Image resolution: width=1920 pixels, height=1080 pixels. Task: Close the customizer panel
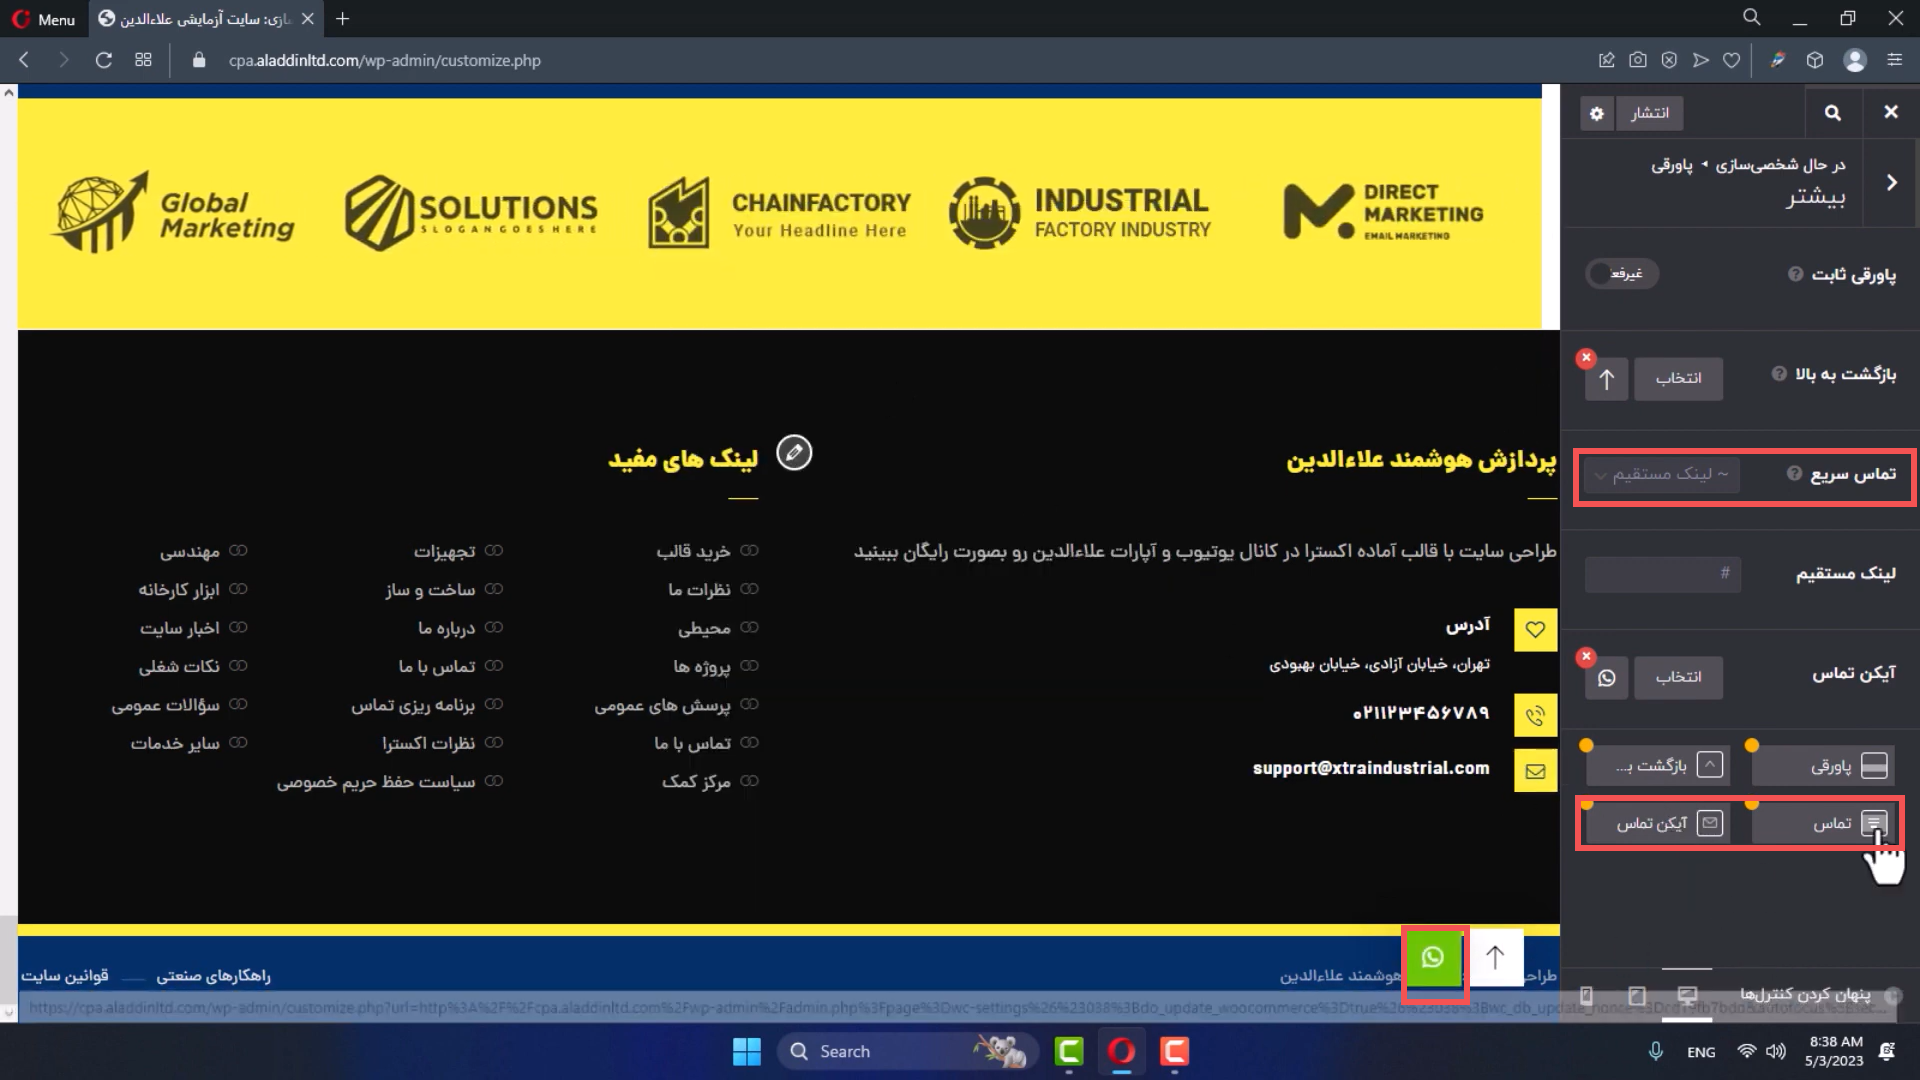[x=1891, y=112]
